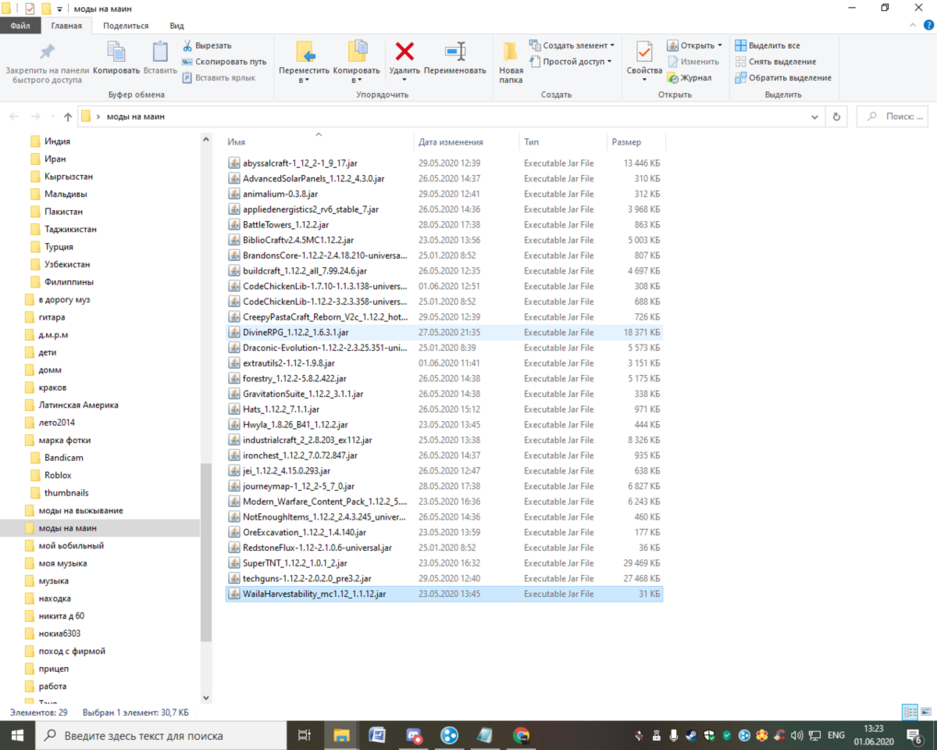Open Quick Access Toolbar customize arrow
The image size is (937, 750).
(59, 9)
